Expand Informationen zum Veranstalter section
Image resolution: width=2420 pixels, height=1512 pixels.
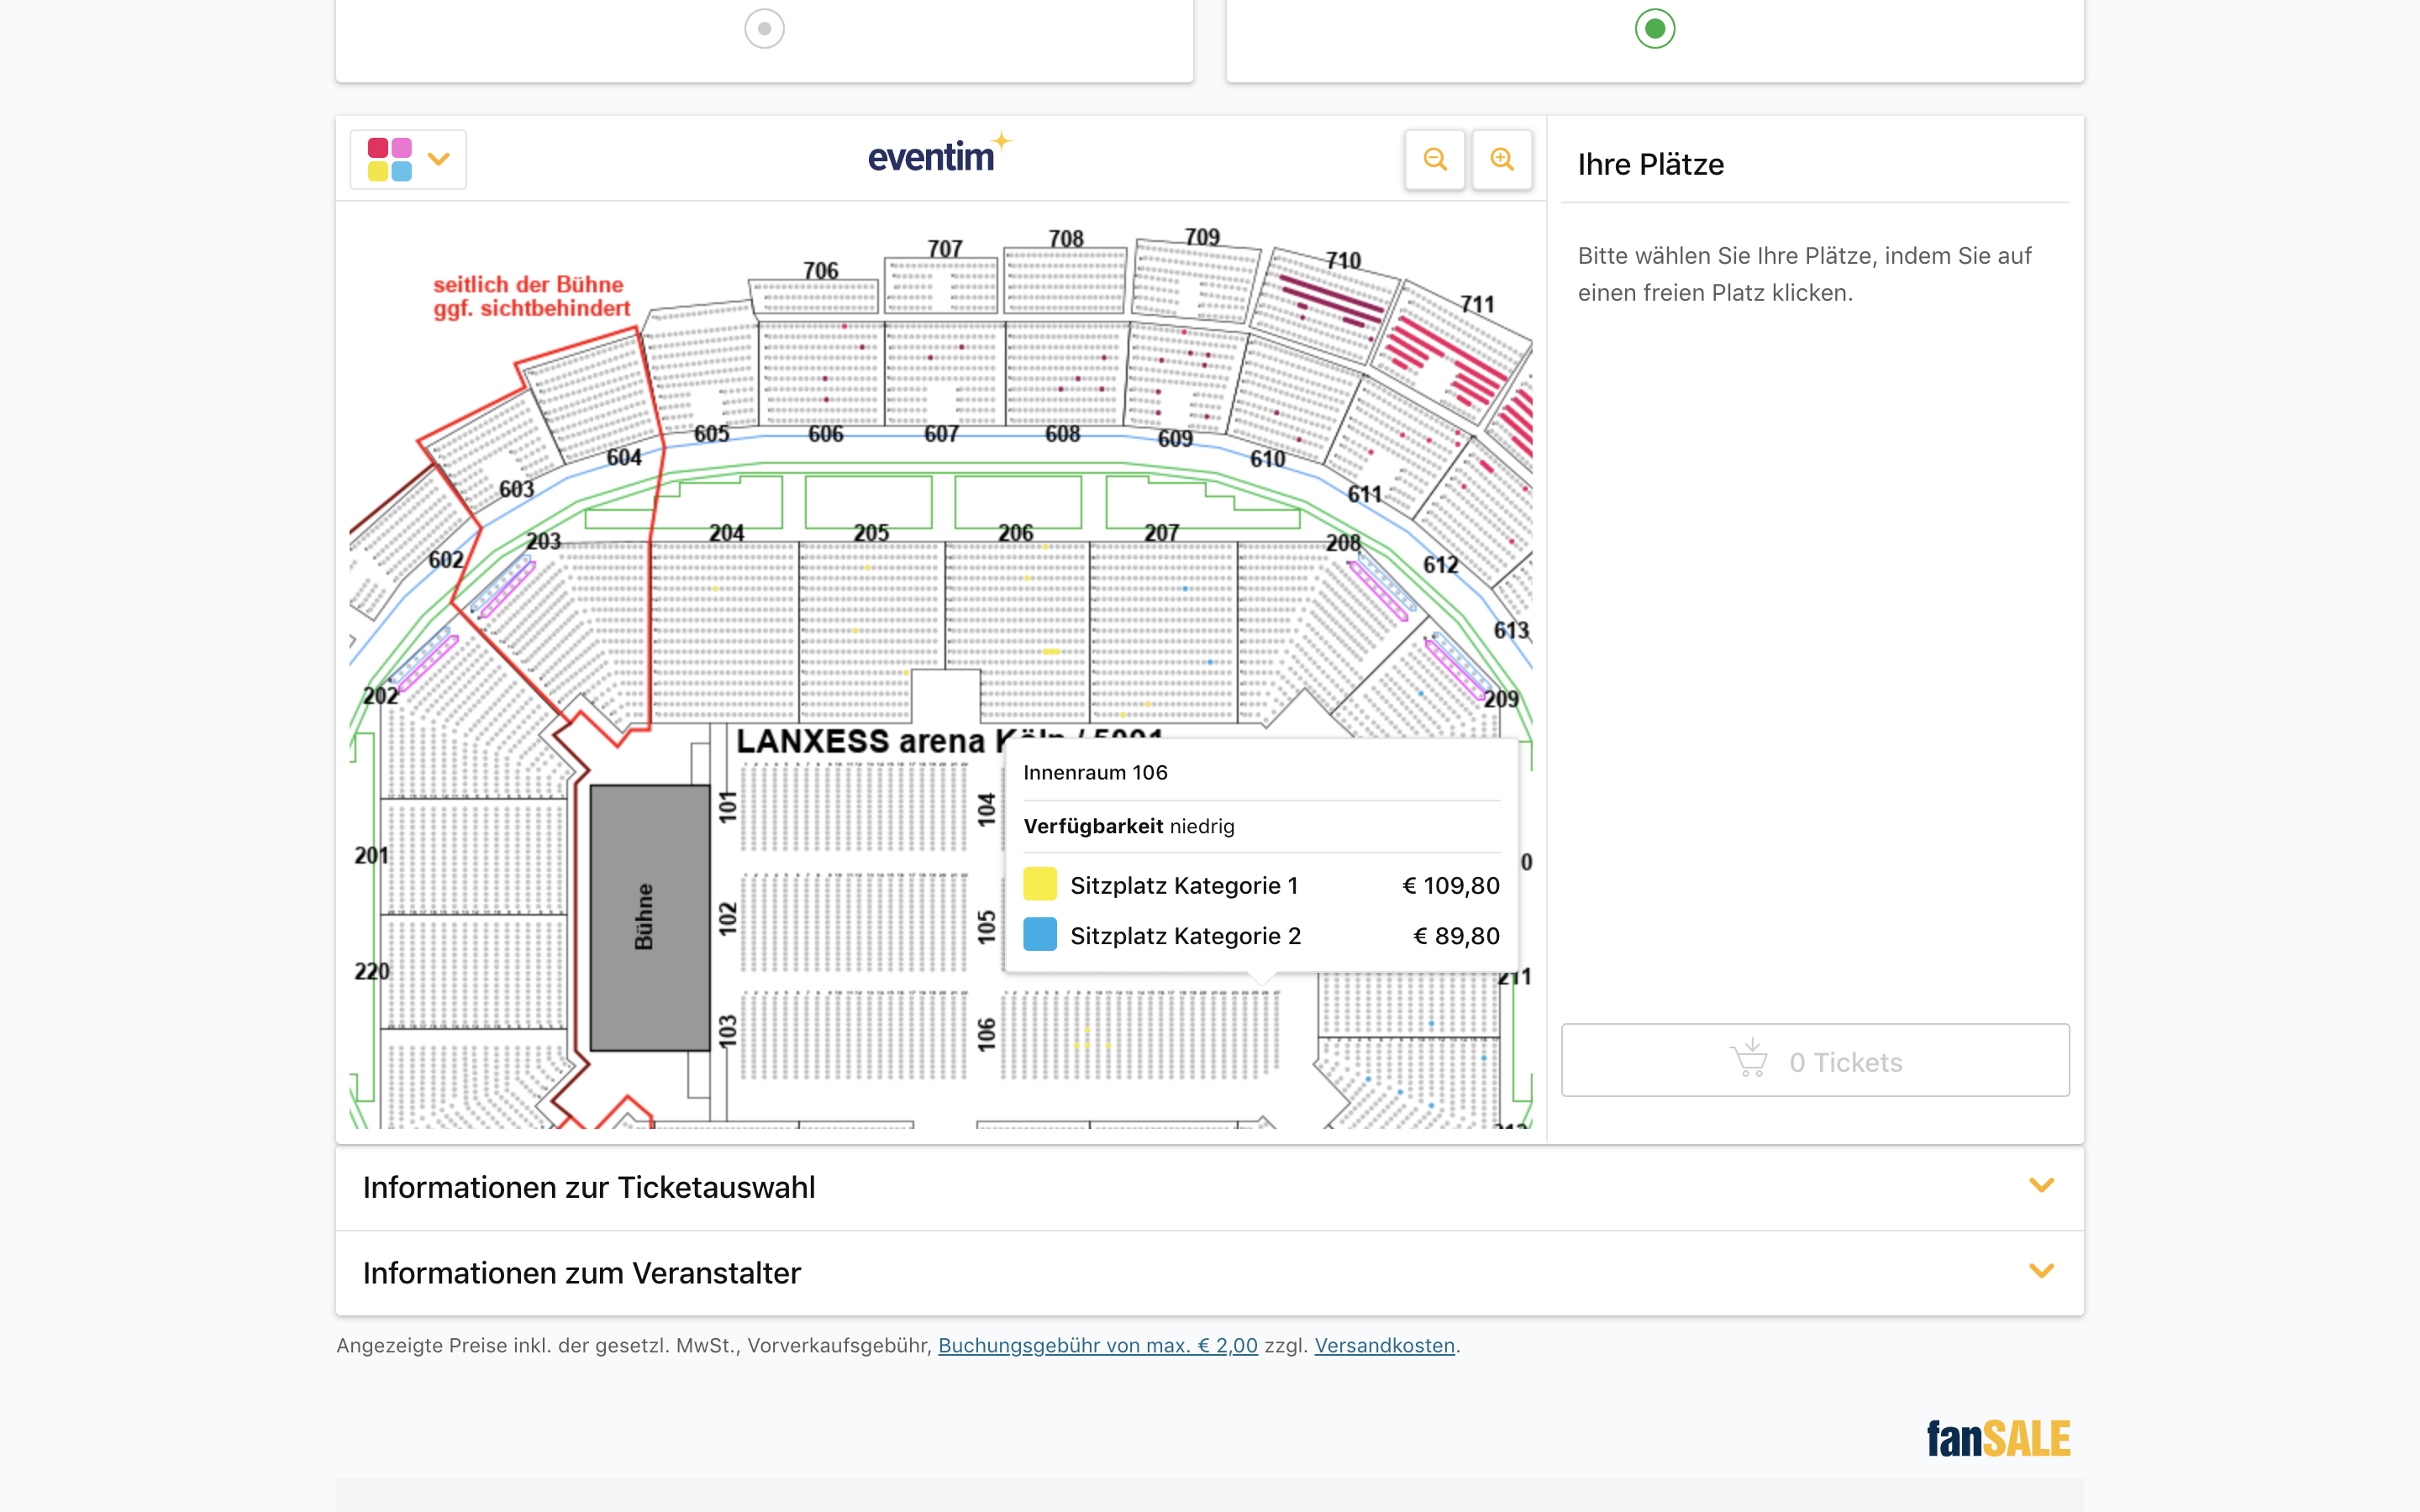[x=1209, y=1273]
